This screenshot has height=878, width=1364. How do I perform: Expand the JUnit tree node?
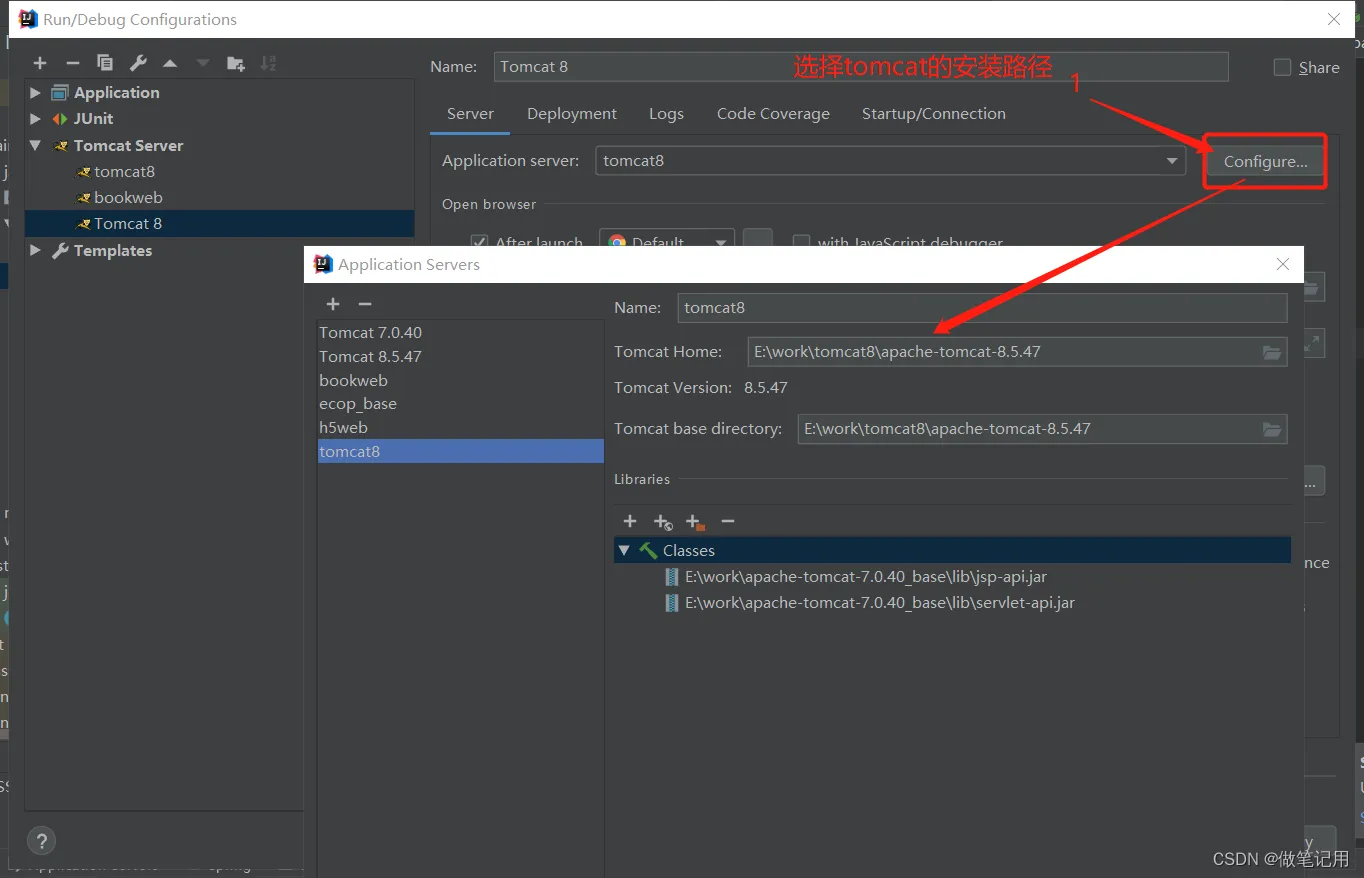(36, 118)
